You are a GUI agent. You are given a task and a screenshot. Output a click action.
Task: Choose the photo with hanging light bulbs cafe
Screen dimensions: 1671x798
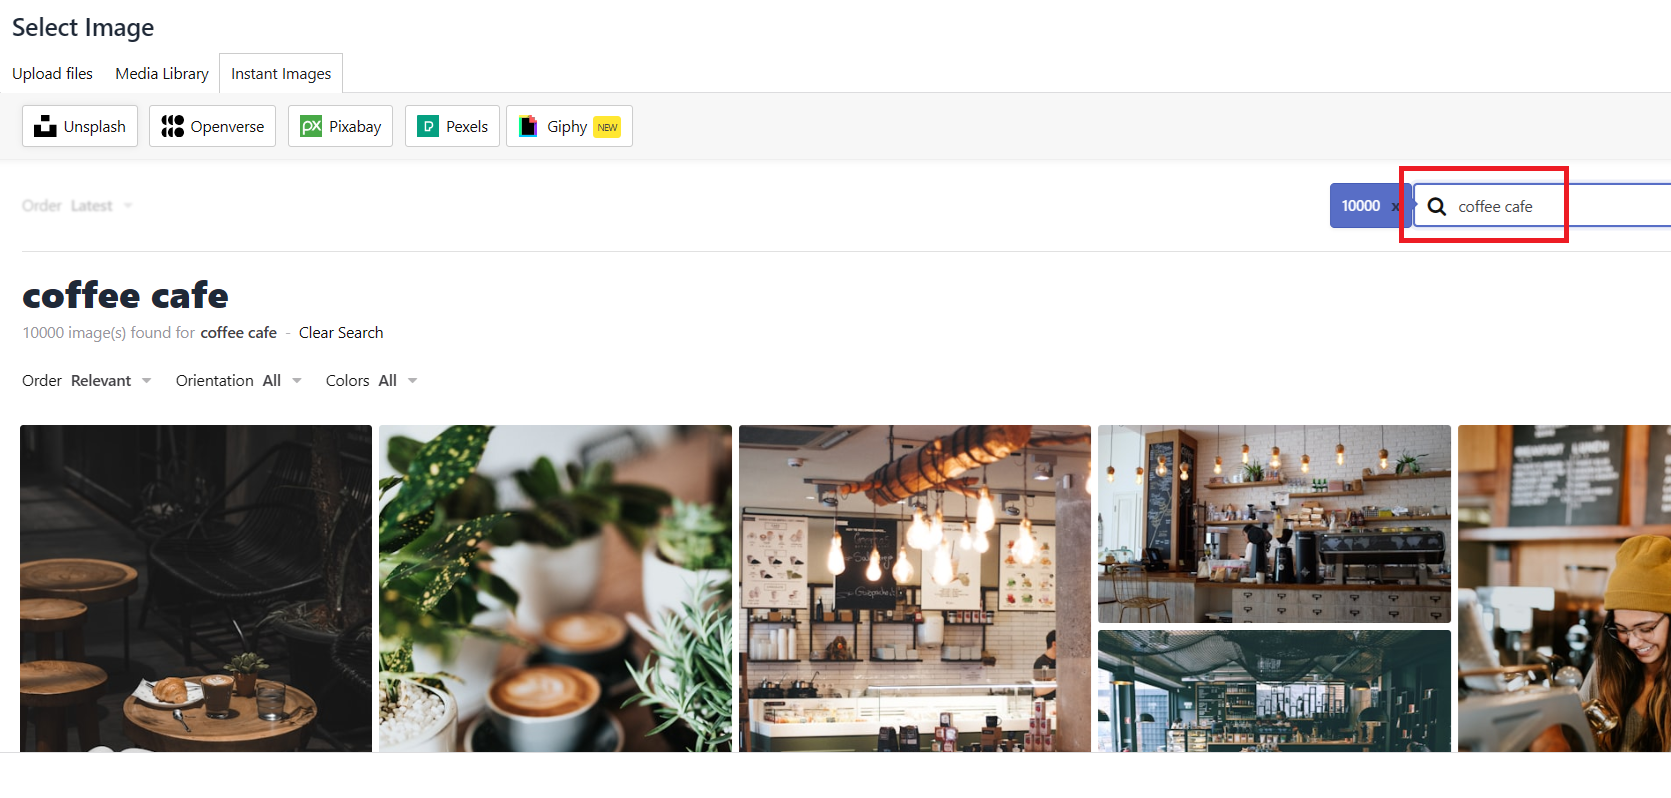915,588
